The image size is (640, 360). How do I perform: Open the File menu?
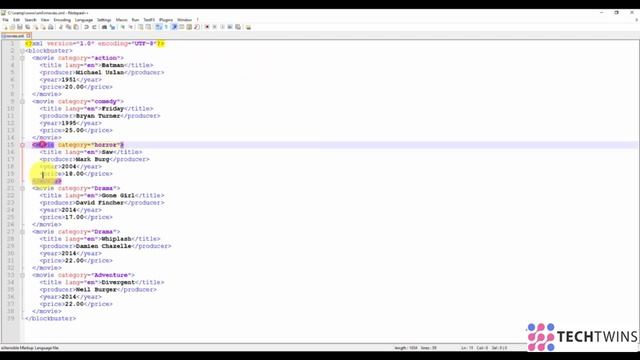pyautogui.click(x=5, y=20)
